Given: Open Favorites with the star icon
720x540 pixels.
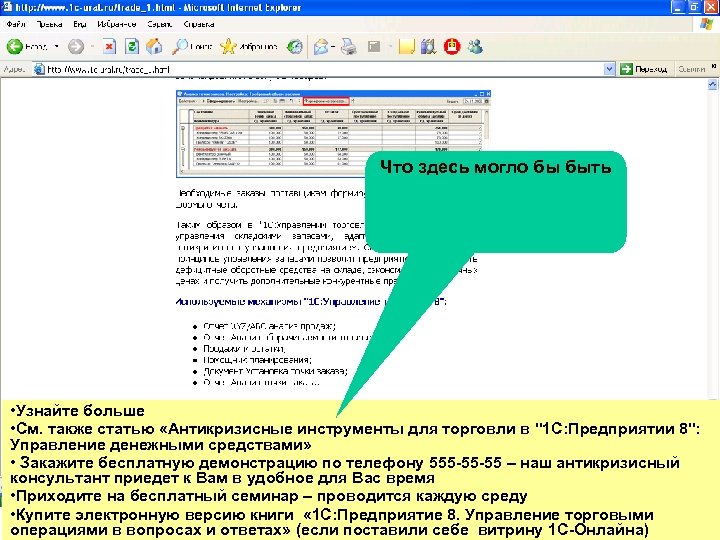Looking at the screenshot, I should (x=249, y=46).
